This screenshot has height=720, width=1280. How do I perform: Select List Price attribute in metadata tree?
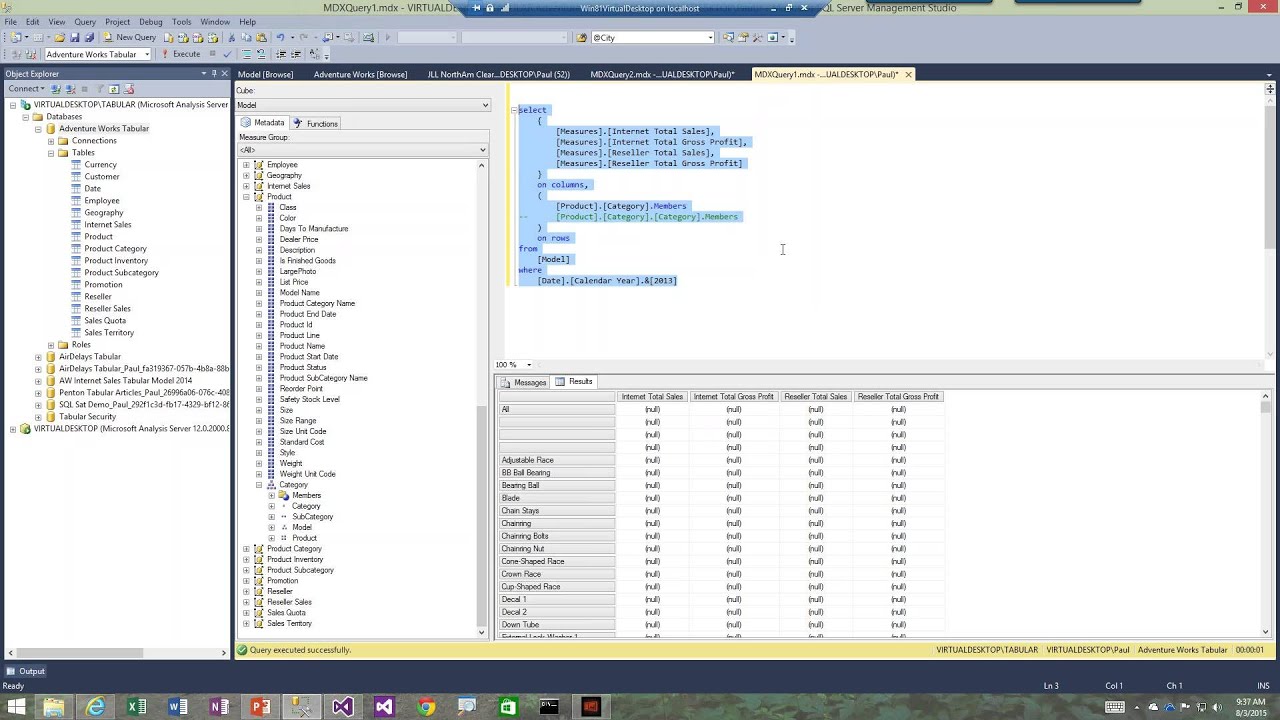click(294, 282)
